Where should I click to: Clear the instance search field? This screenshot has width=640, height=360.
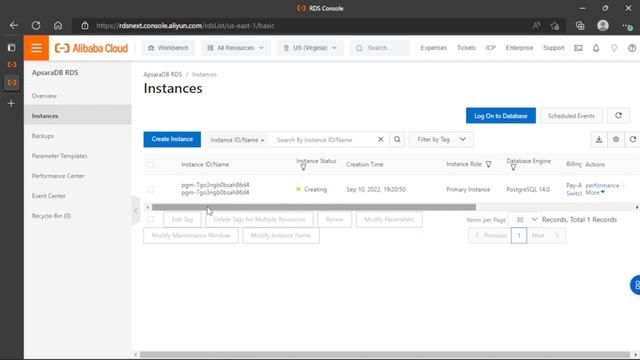point(380,140)
